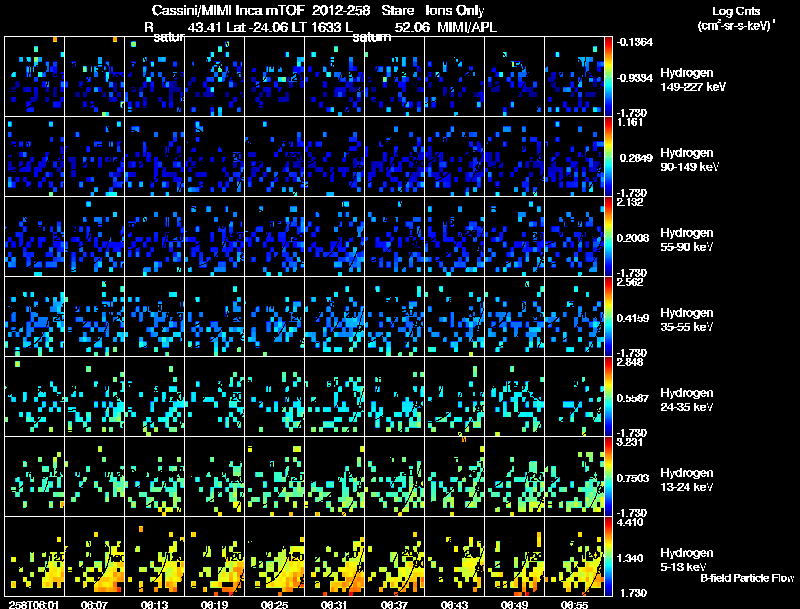Click the 06:49 time label
The height and width of the screenshot is (609, 800).
pyautogui.click(x=514, y=605)
